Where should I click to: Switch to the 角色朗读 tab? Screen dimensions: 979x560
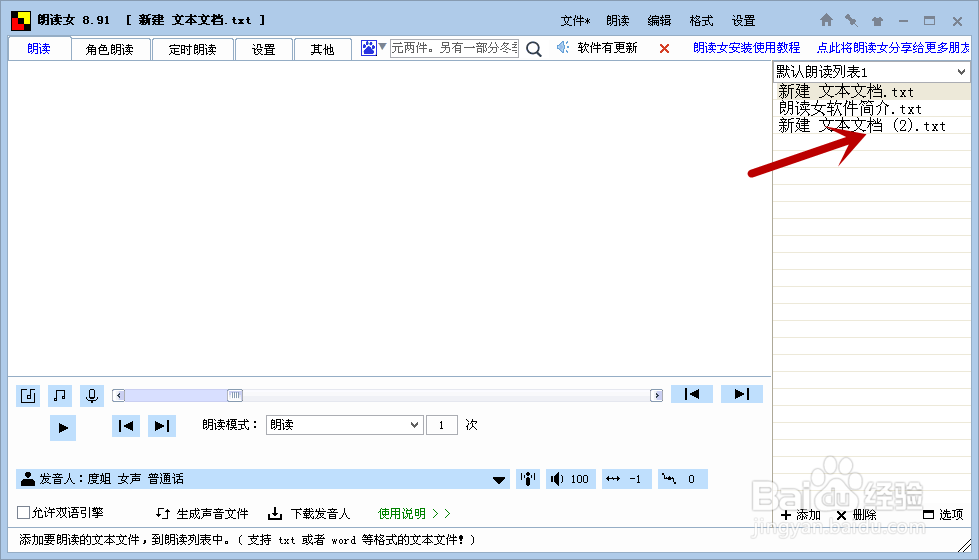[x=110, y=49]
